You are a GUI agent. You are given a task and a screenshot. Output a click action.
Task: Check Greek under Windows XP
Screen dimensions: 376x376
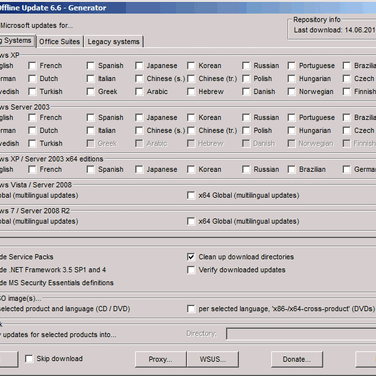[x=90, y=92]
